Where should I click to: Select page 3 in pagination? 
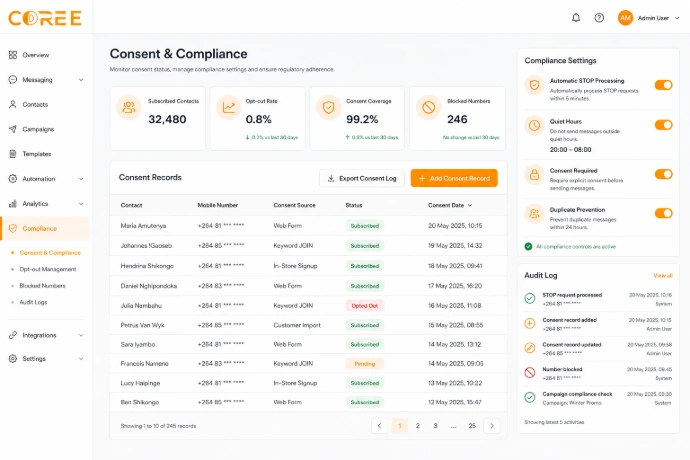tap(435, 426)
